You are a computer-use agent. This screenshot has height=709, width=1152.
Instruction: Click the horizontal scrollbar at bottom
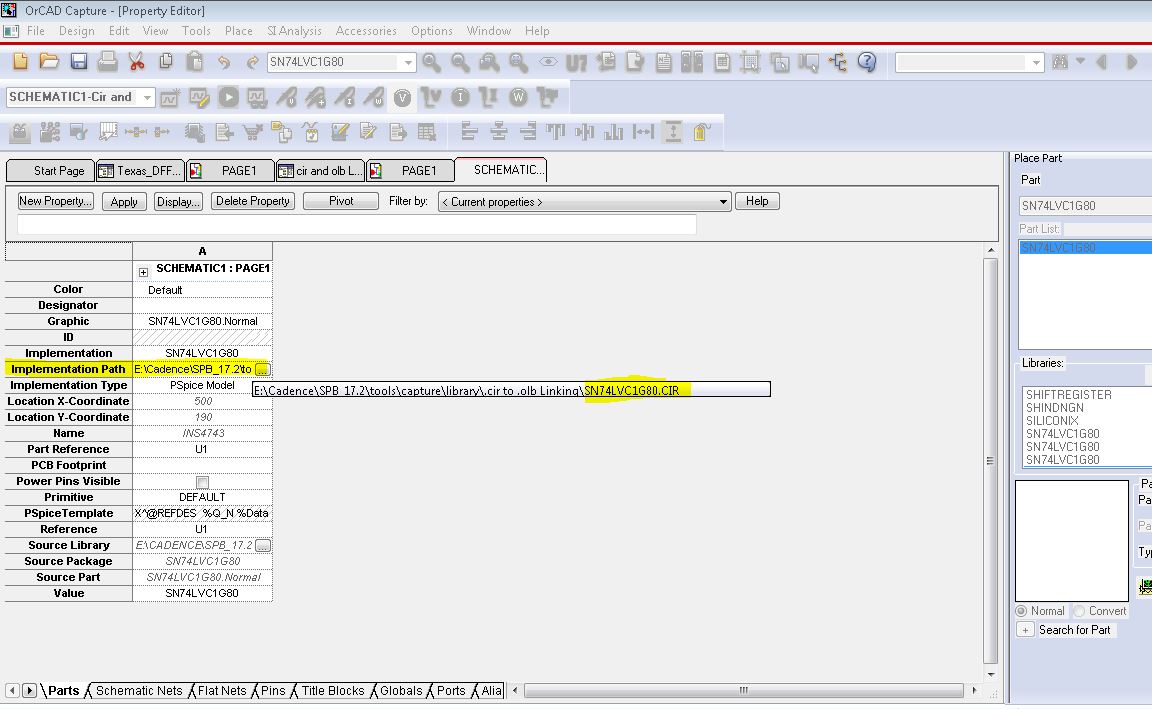click(744, 691)
